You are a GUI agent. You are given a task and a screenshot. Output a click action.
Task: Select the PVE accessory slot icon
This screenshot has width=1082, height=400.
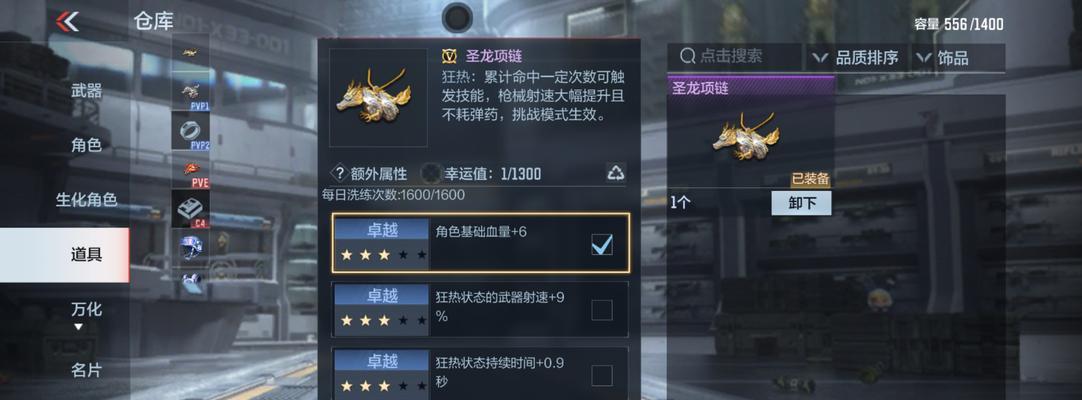190,170
